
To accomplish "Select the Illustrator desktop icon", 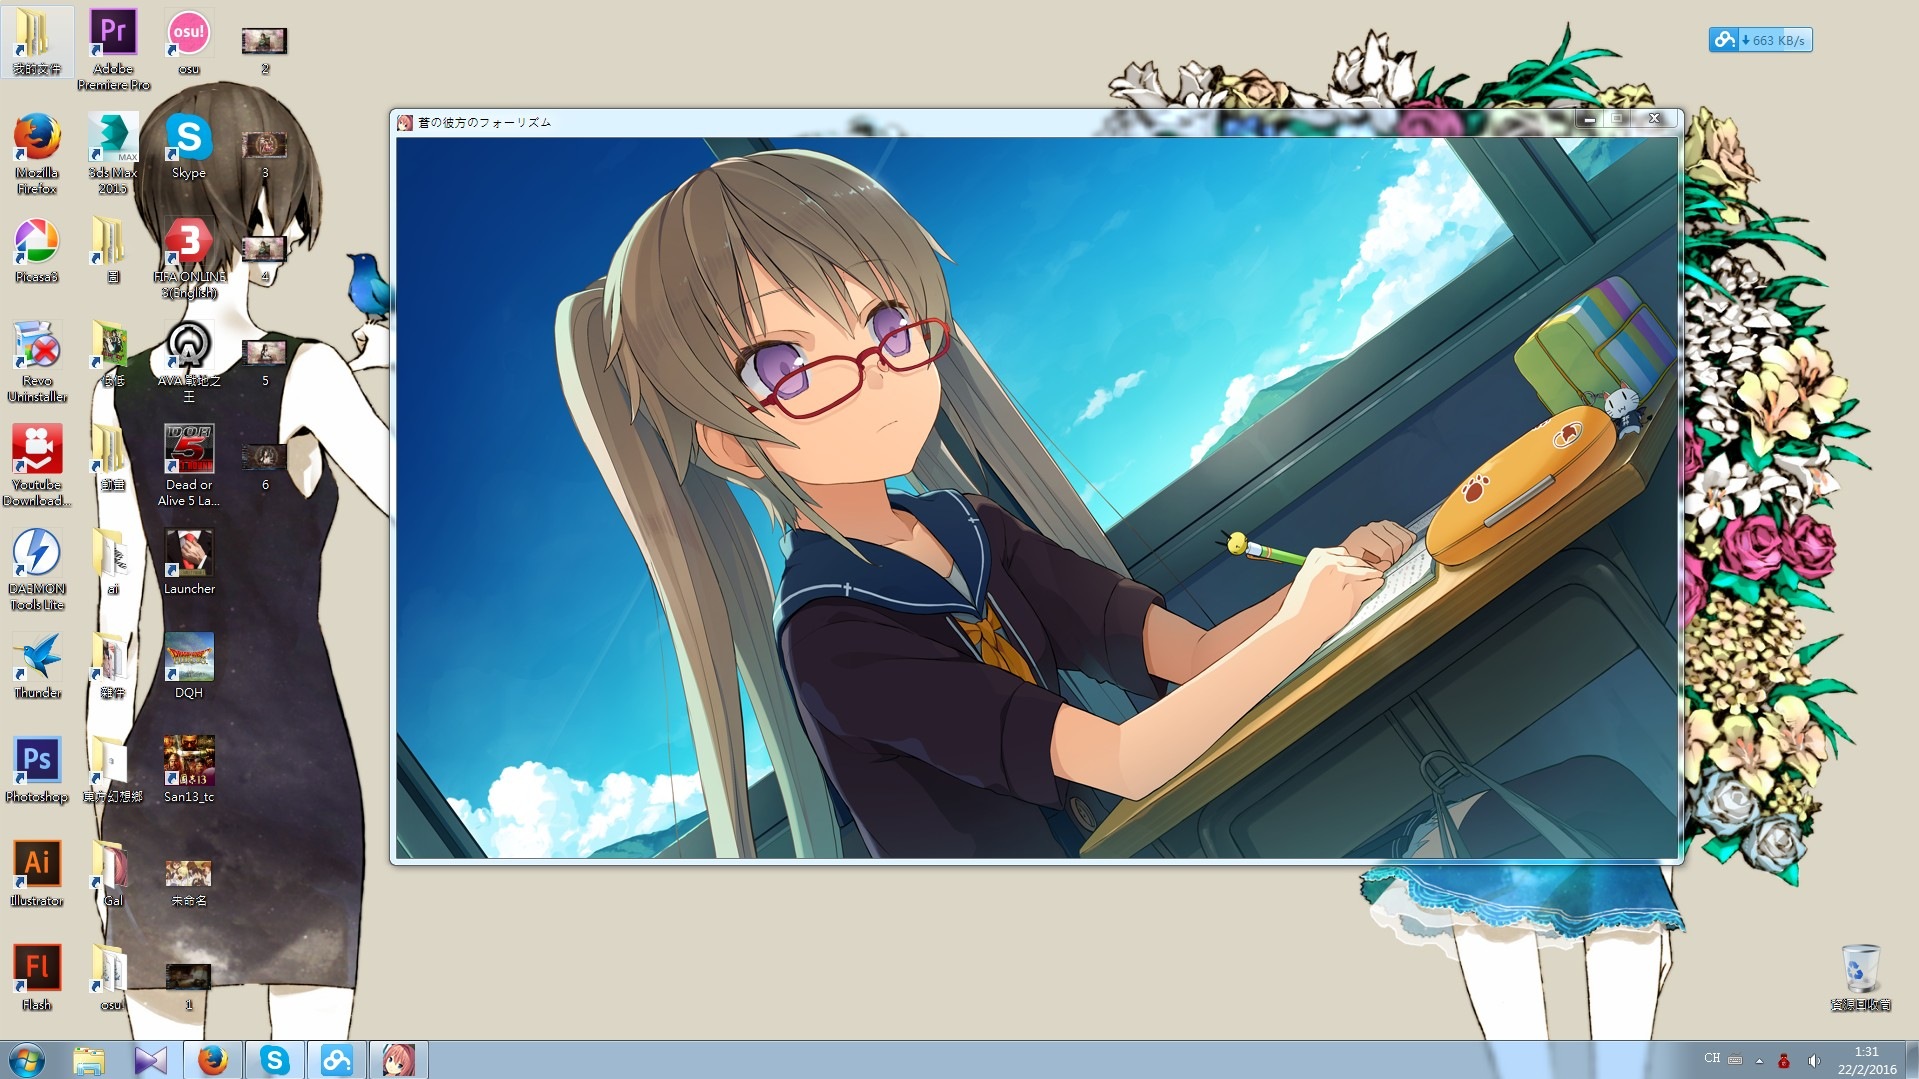I will (x=37, y=866).
